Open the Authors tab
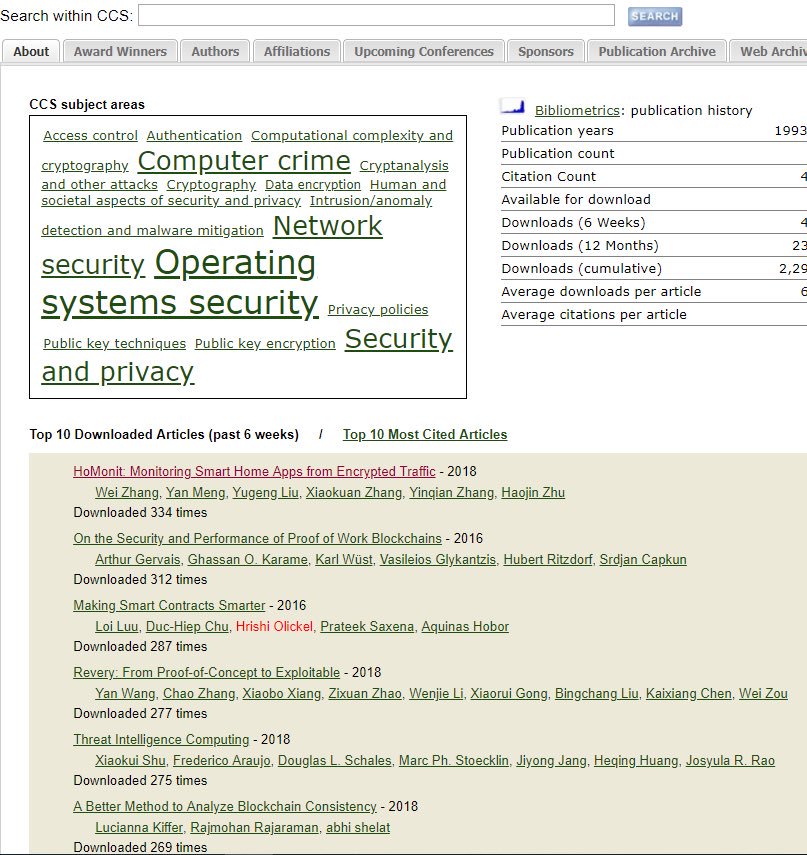Viewport: 807px width, 855px height. click(215, 51)
